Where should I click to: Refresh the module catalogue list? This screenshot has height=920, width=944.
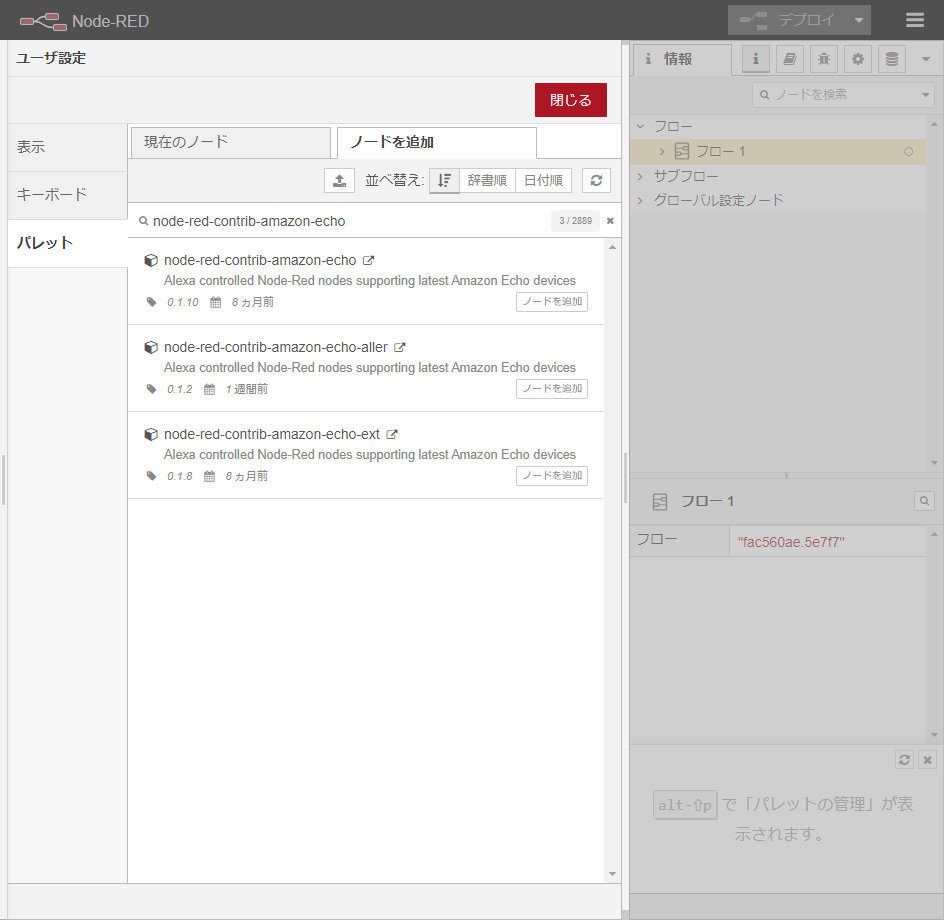(597, 181)
